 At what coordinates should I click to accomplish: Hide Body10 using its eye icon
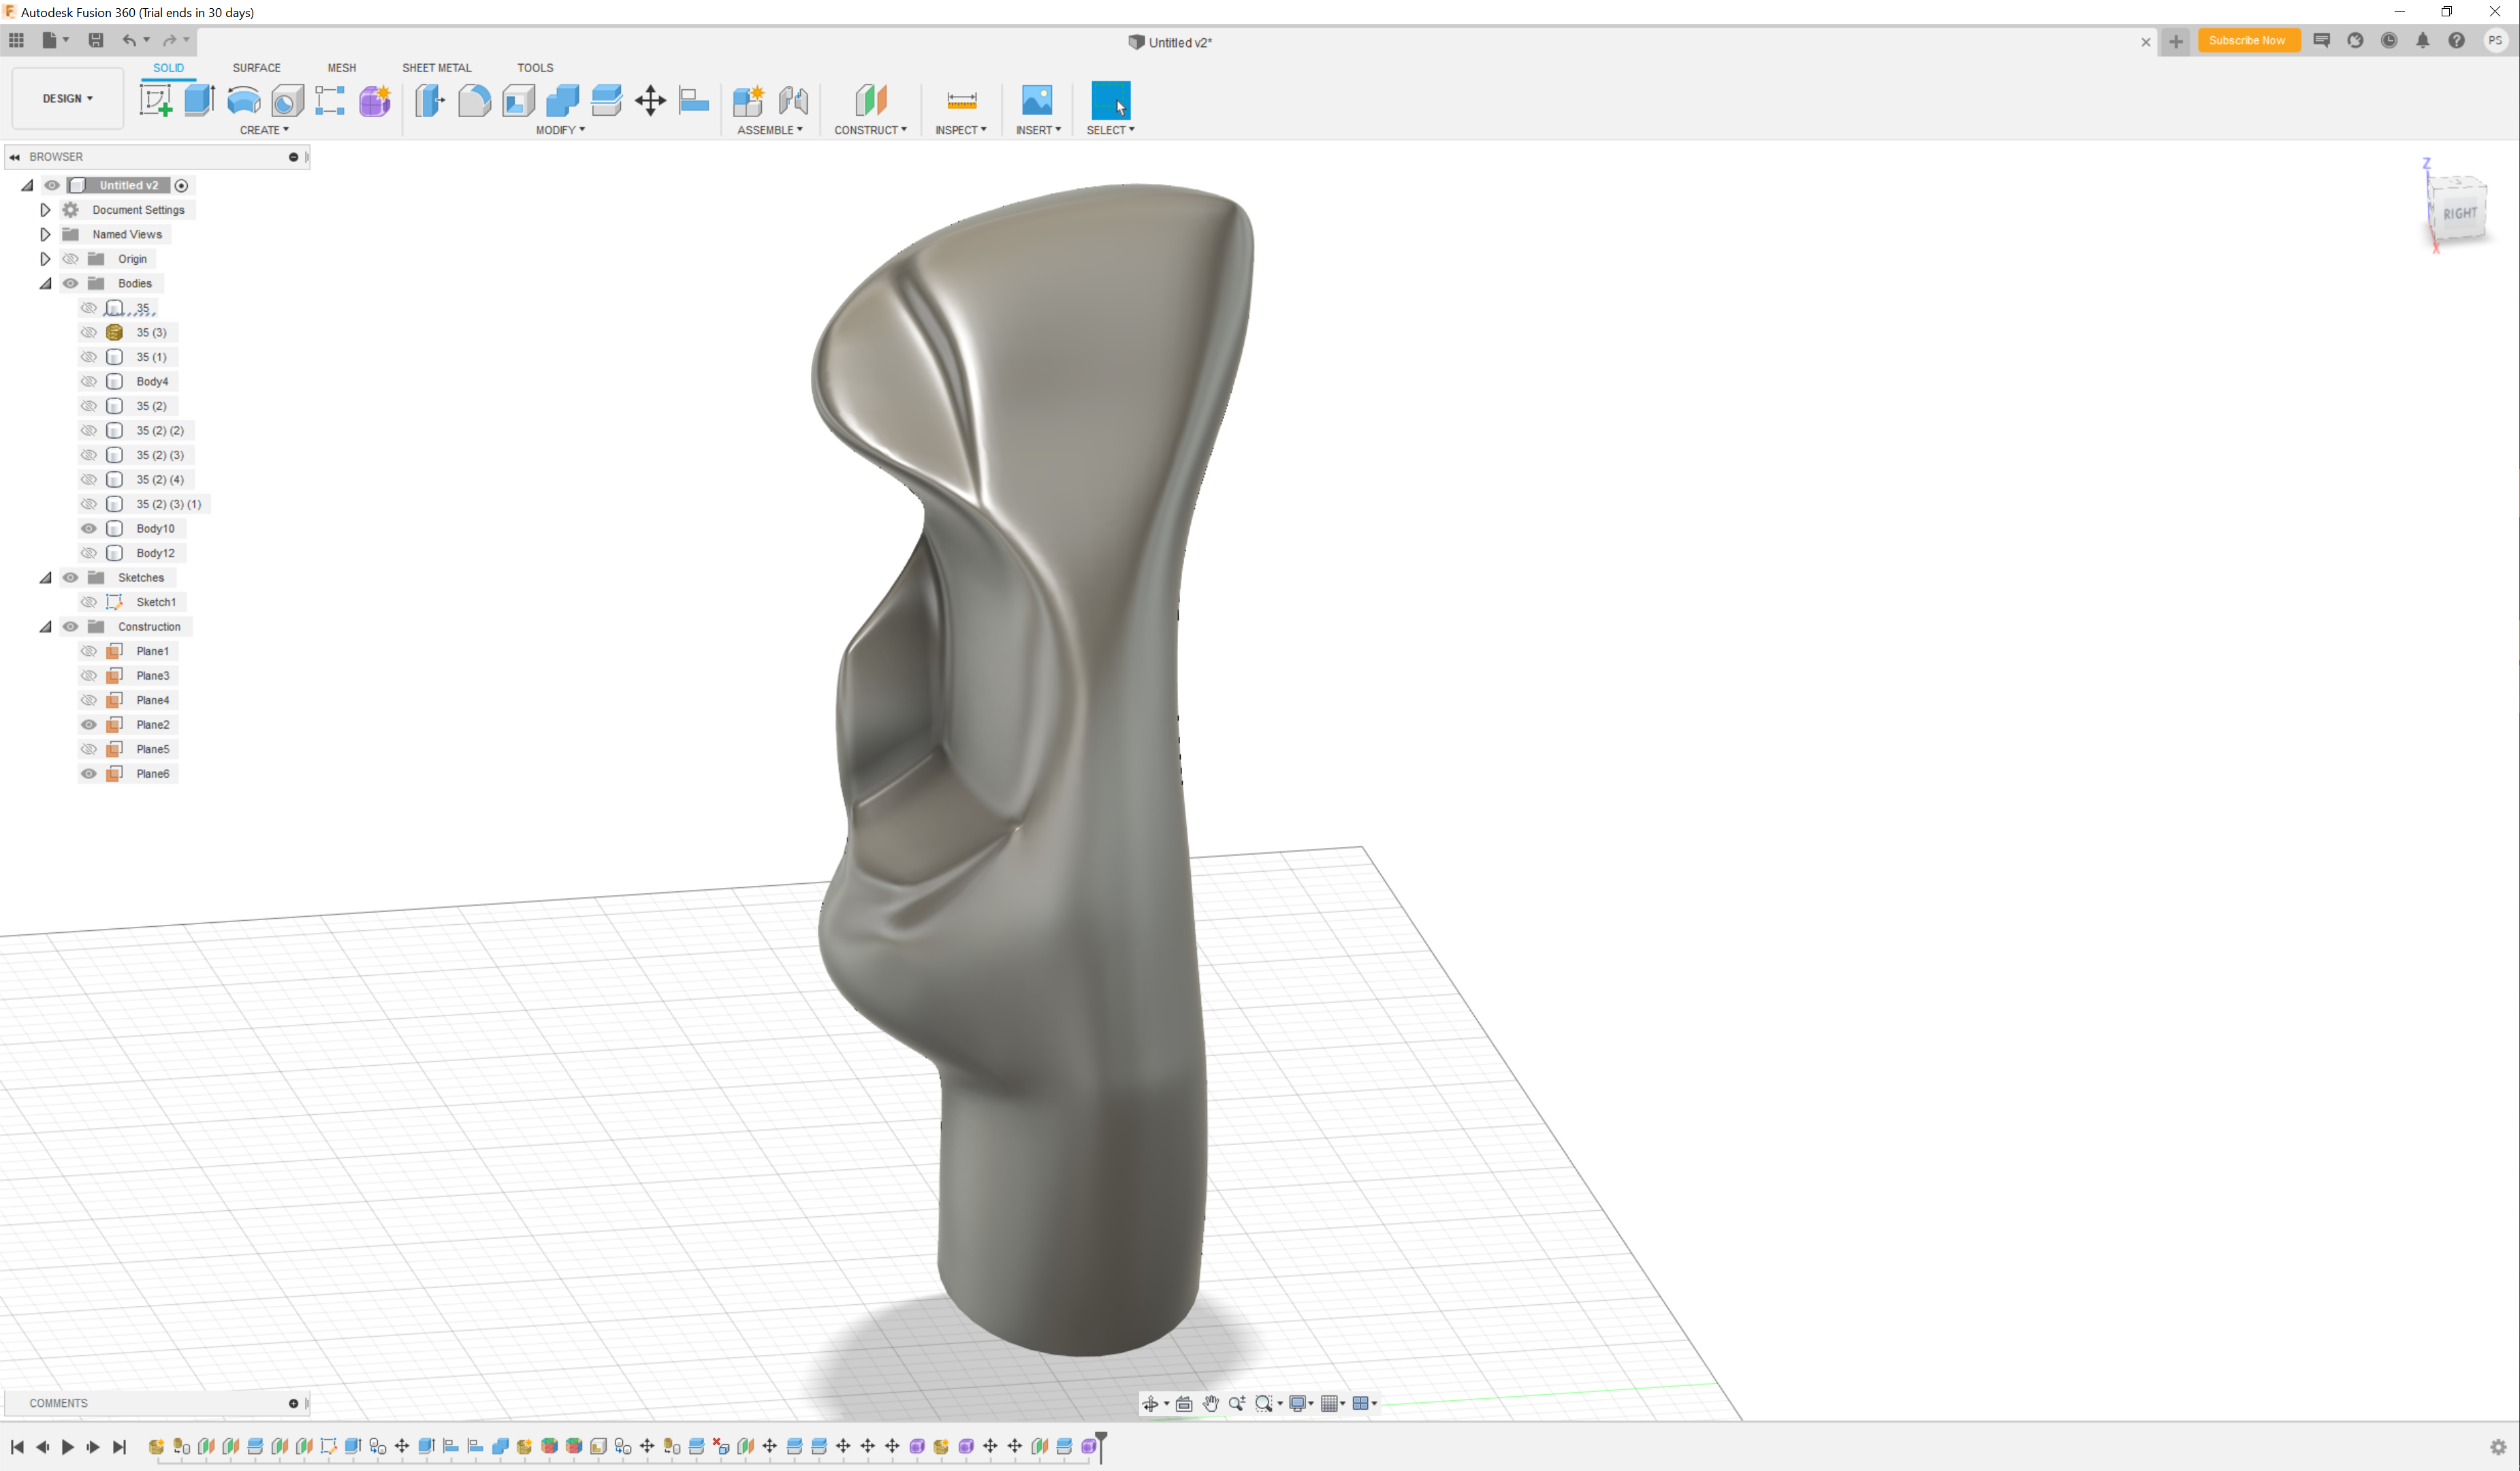coord(89,528)
